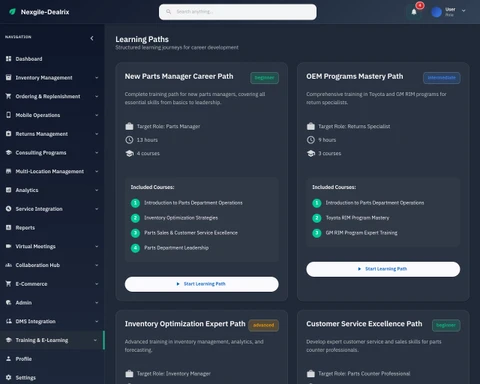480x384 pixels.
Task: Click the Admin icon in sidebar
Action: click(9, 302)
